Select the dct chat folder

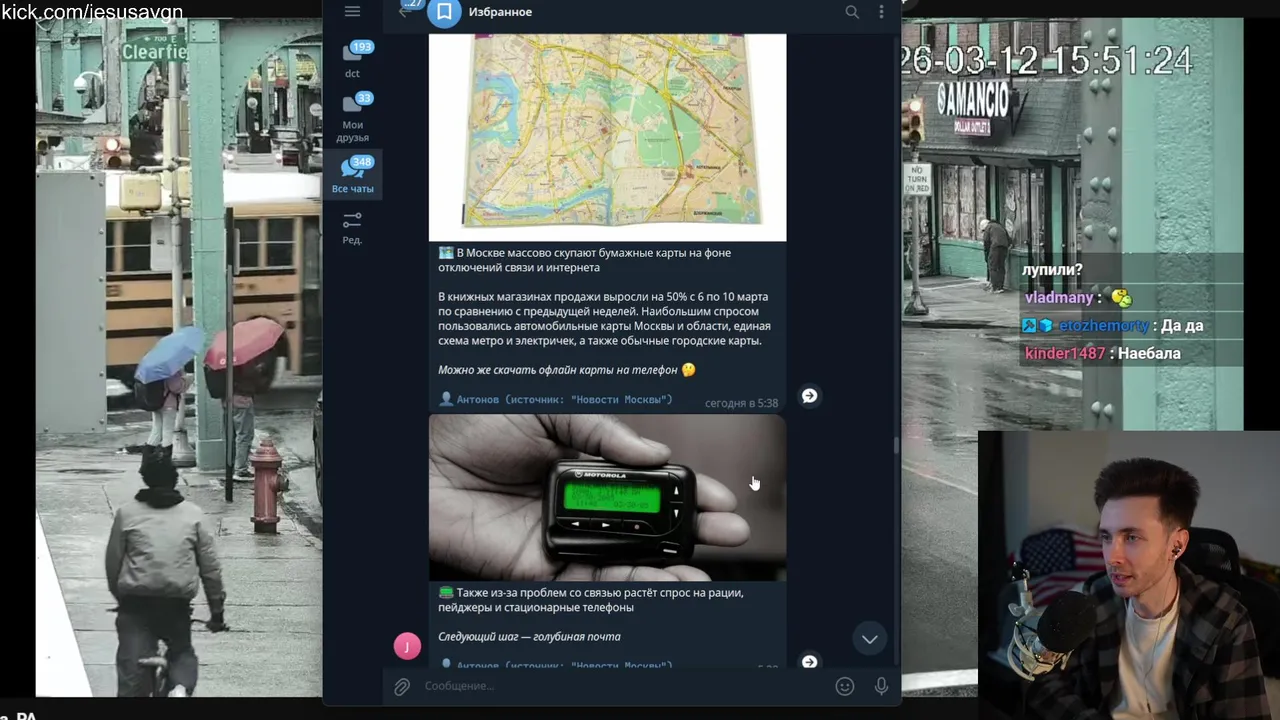tap(352, 60)
